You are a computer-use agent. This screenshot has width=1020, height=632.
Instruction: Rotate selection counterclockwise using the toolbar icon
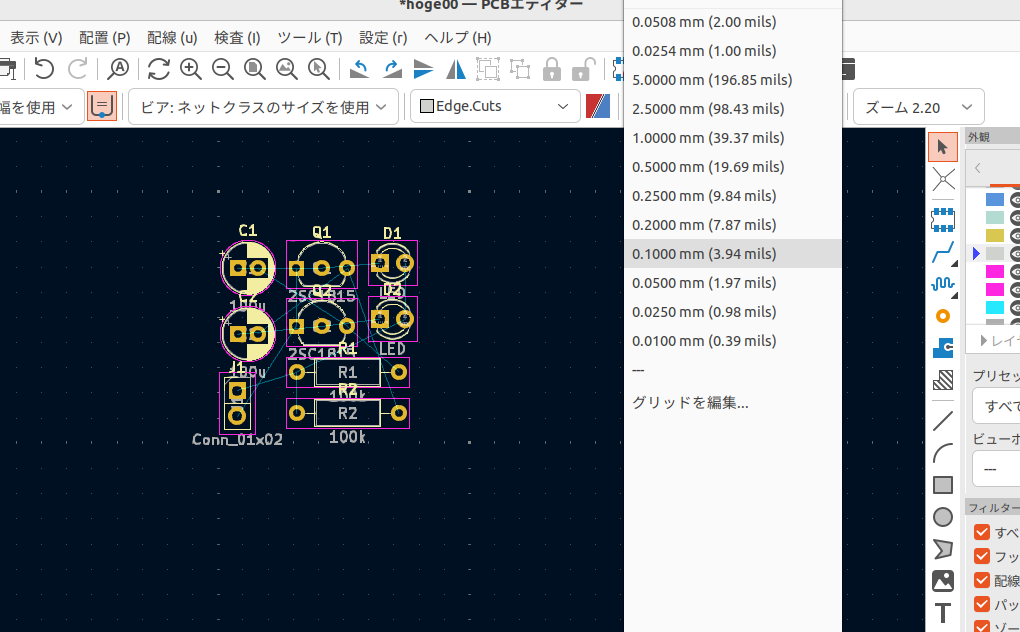[x=359, y=68]
